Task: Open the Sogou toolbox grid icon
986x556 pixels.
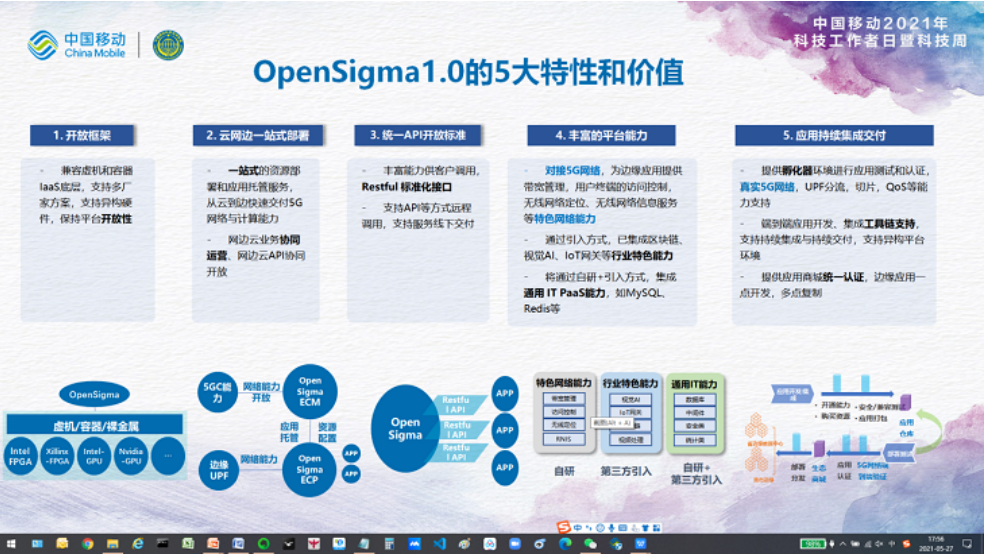Action: coord(656,528)
